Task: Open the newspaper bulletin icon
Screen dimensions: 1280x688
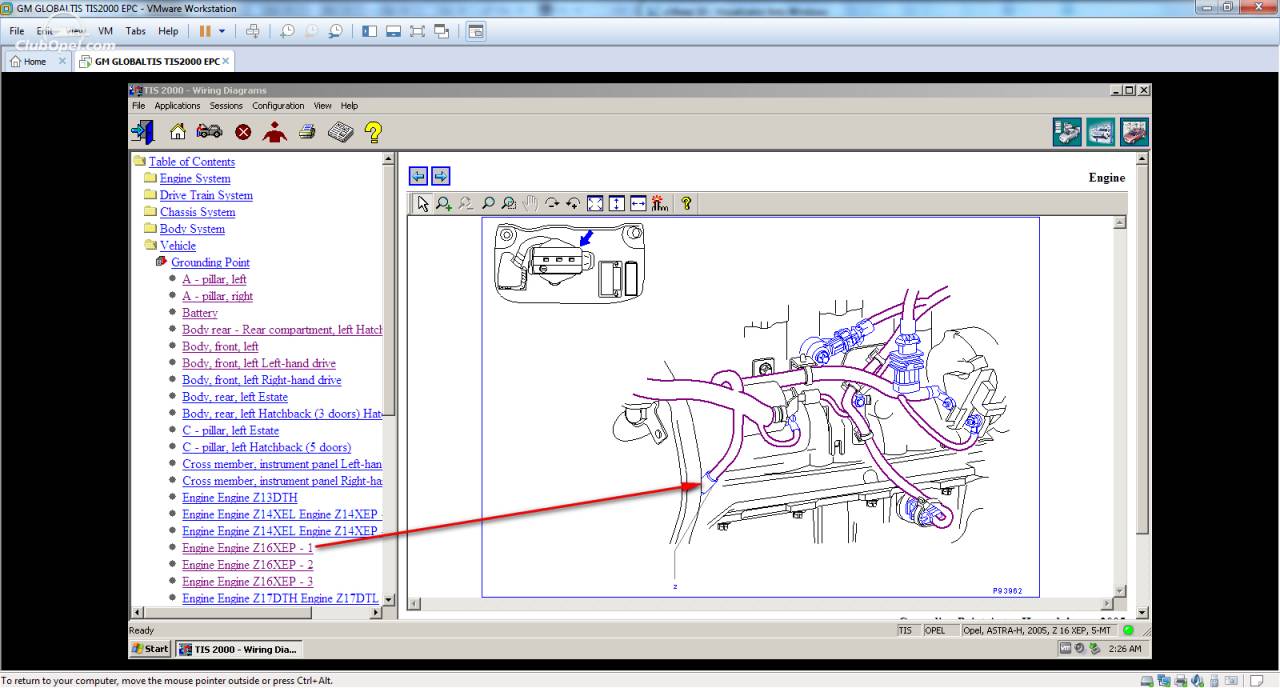Action: 341,131
